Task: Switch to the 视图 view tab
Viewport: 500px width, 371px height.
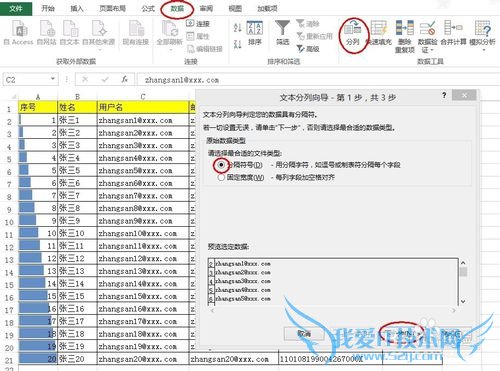Action: 235,8
